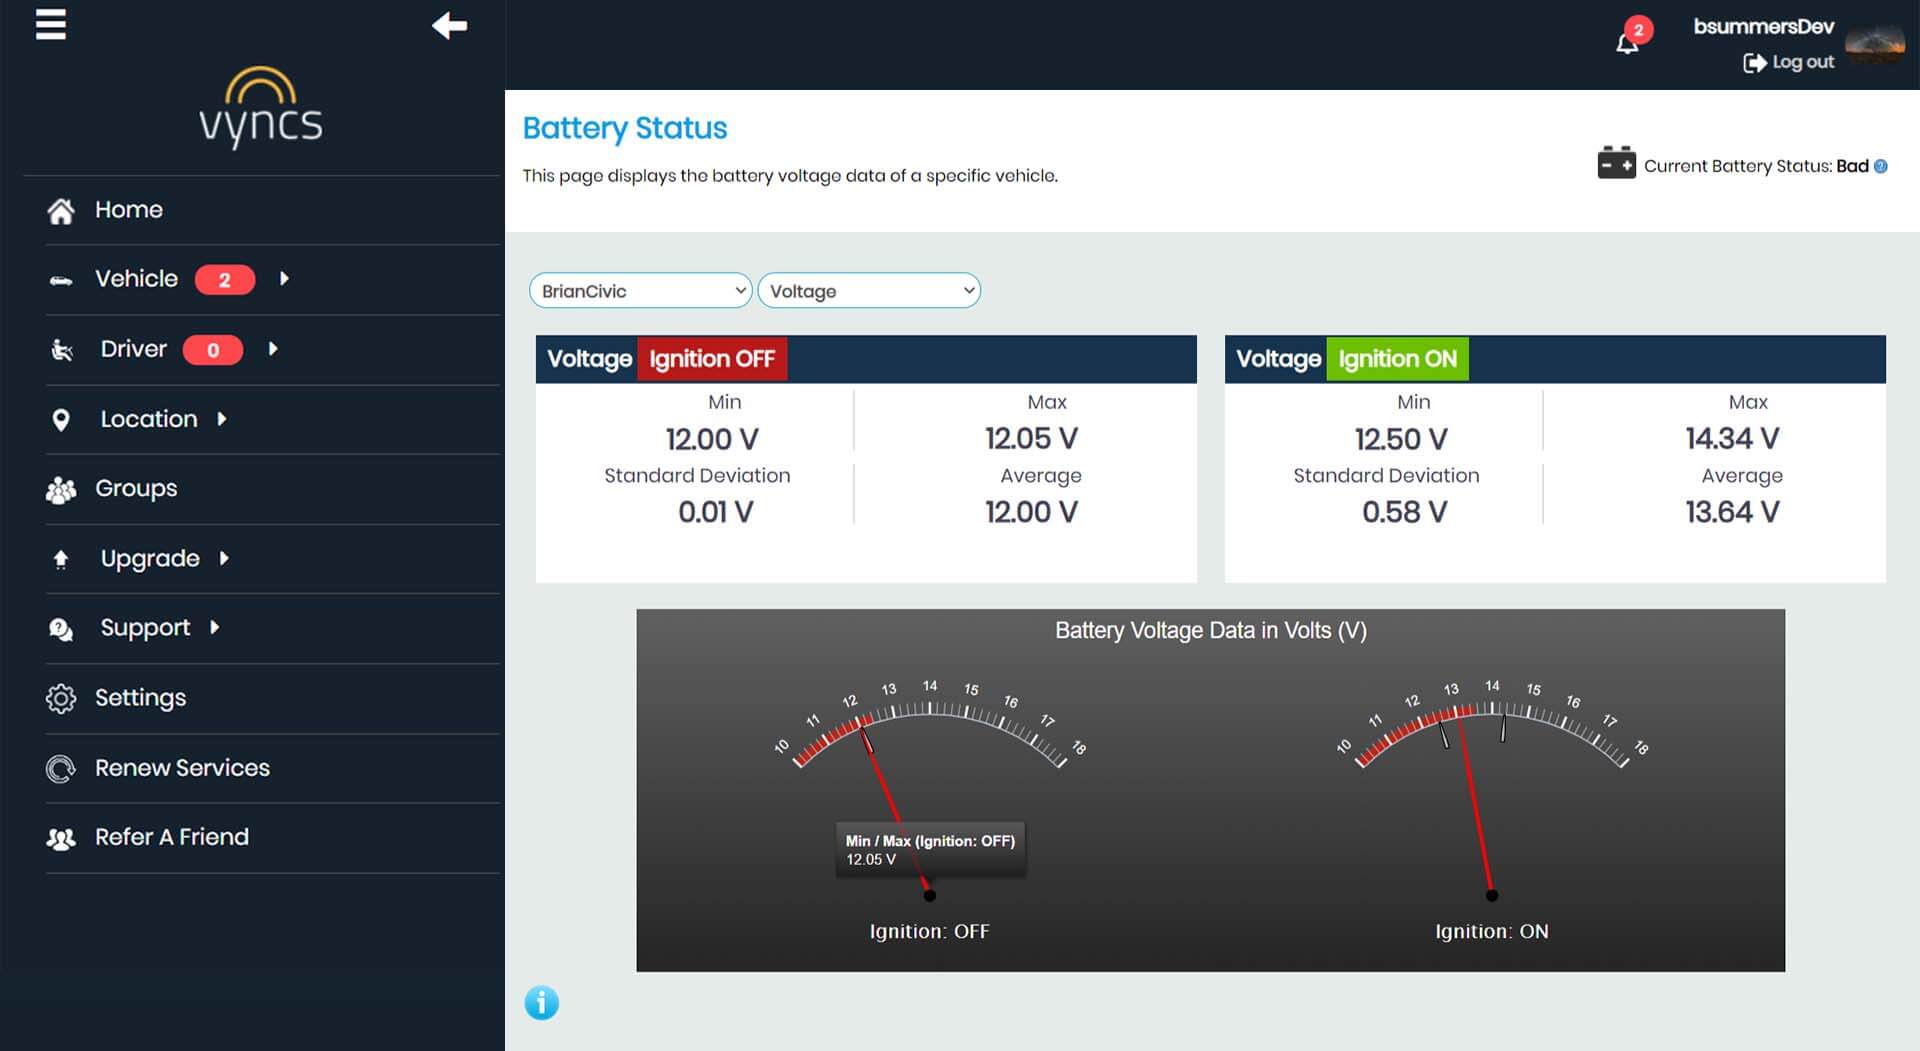Open the Voltage data type dropdown
1920x1051 pixels.
[x=869, y=291]
